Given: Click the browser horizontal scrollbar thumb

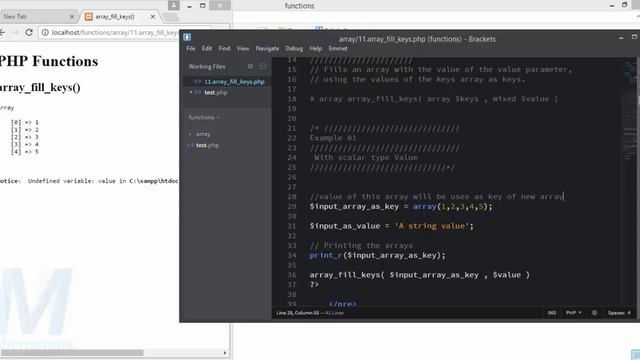Looking at the screenshot, I should point(72,353).
